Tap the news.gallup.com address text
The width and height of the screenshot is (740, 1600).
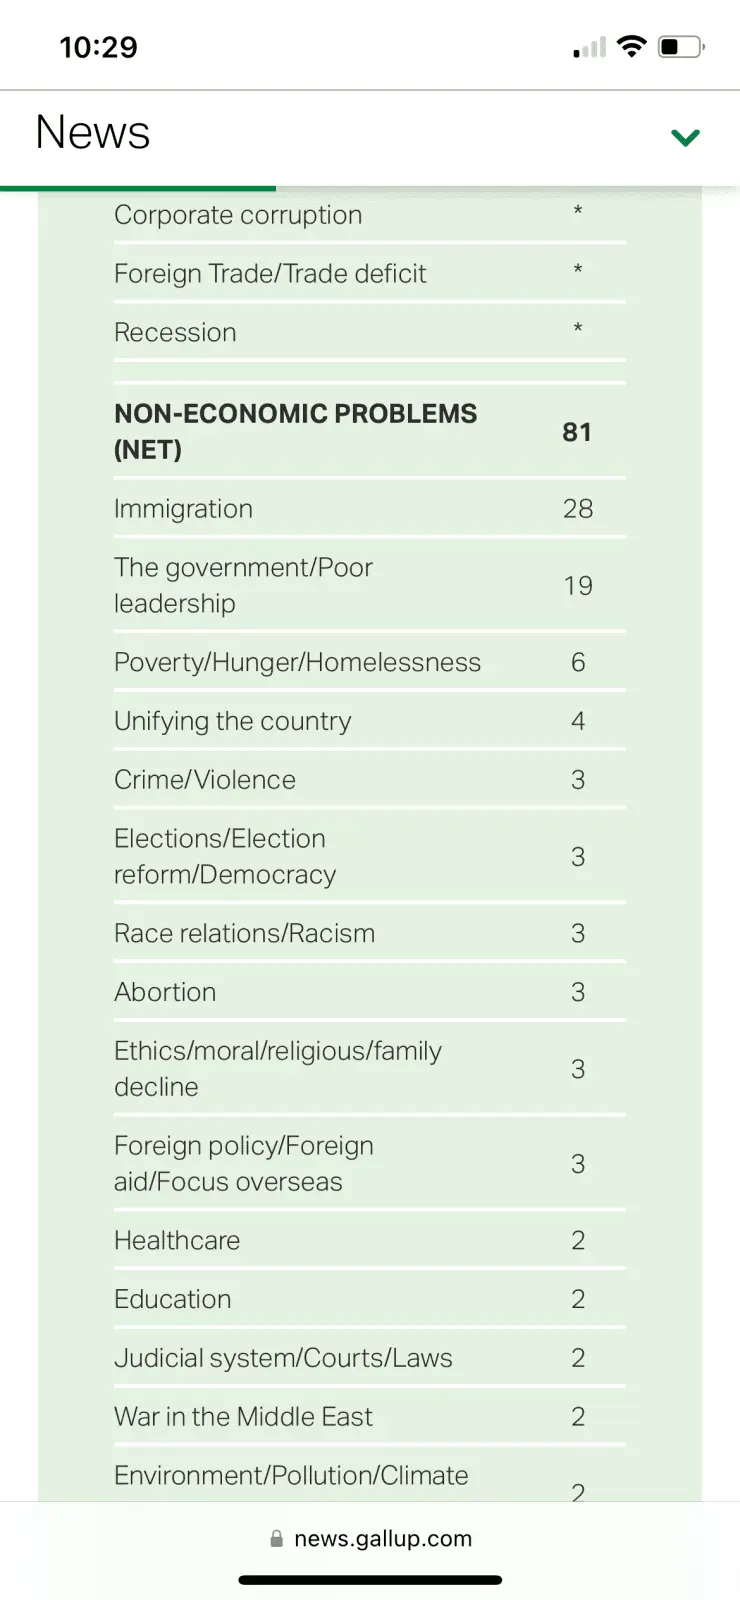tap(382, 1539)
